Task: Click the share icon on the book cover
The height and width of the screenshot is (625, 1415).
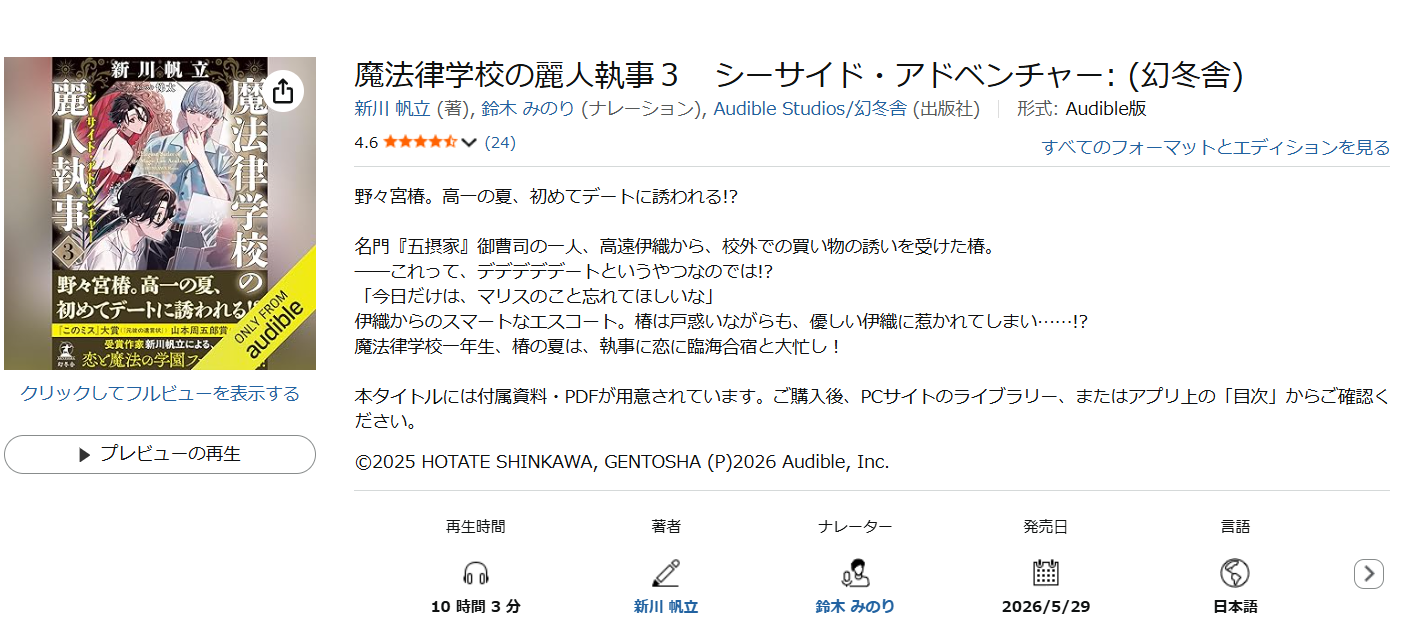Action: pyautogui.click(x=283, y=91)
